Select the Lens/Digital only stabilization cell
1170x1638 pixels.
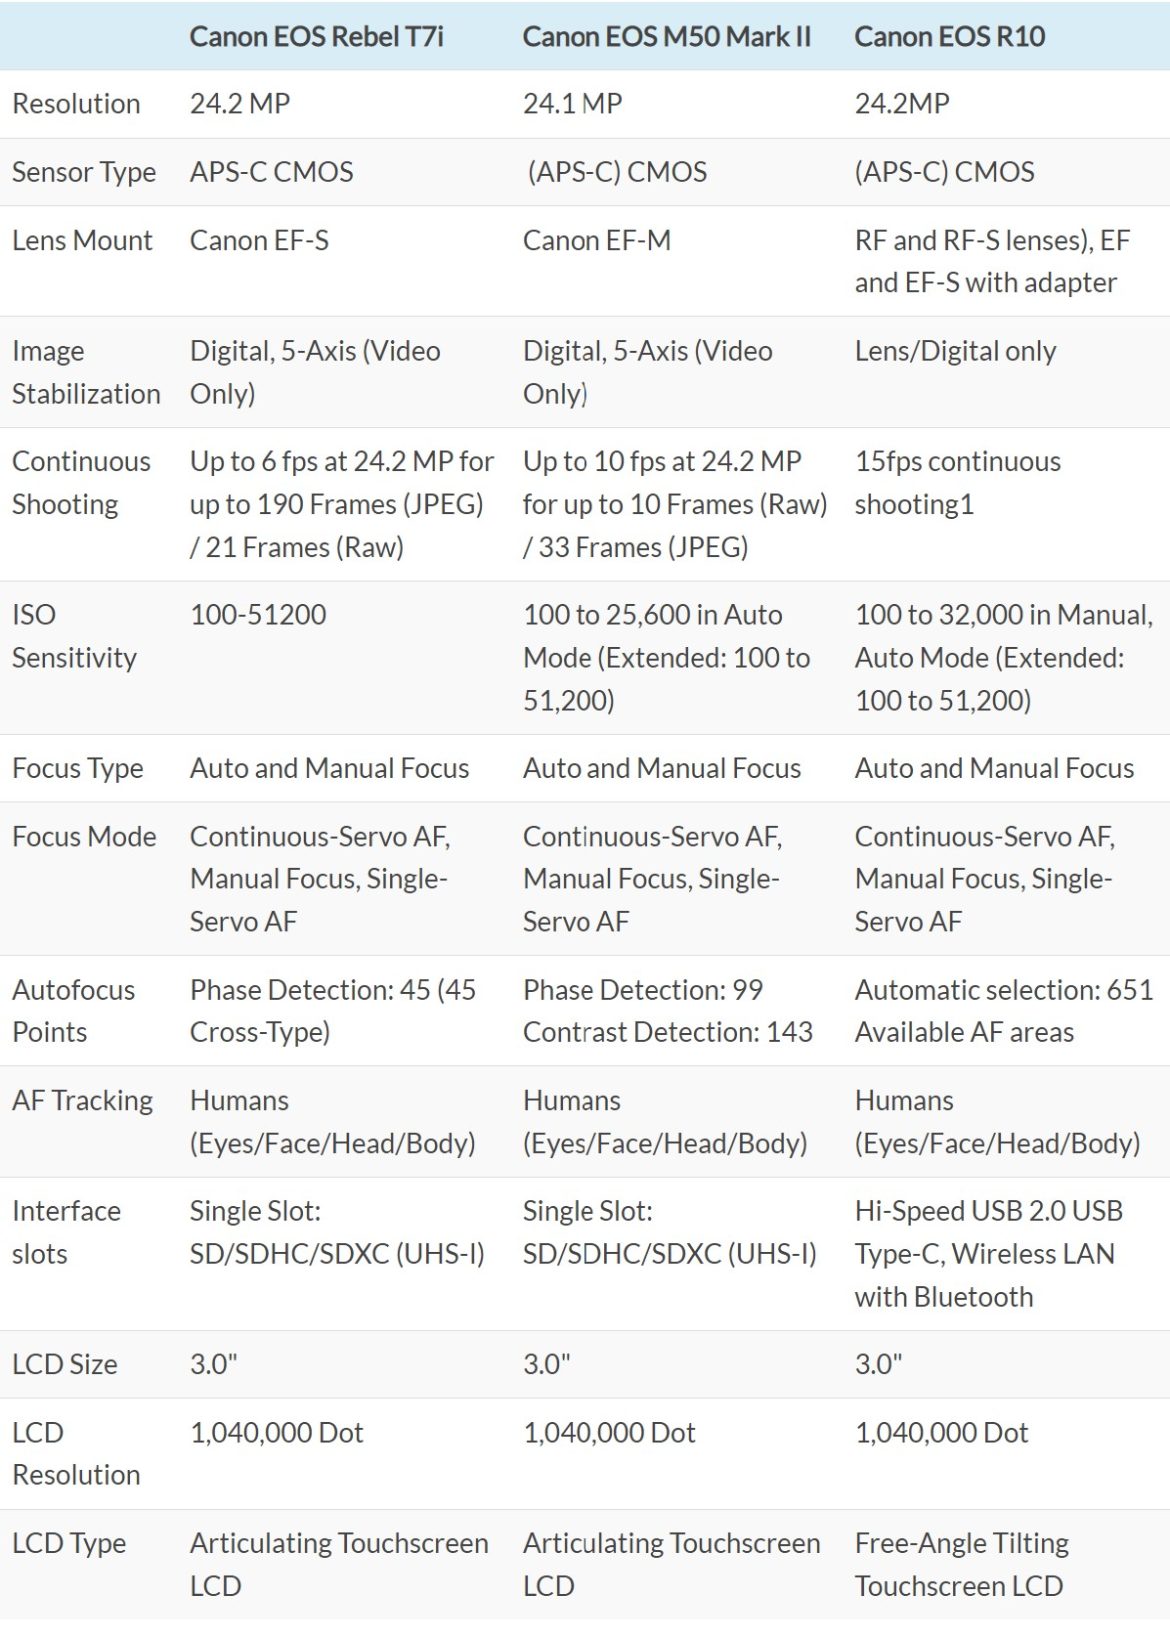coord(955,351)
